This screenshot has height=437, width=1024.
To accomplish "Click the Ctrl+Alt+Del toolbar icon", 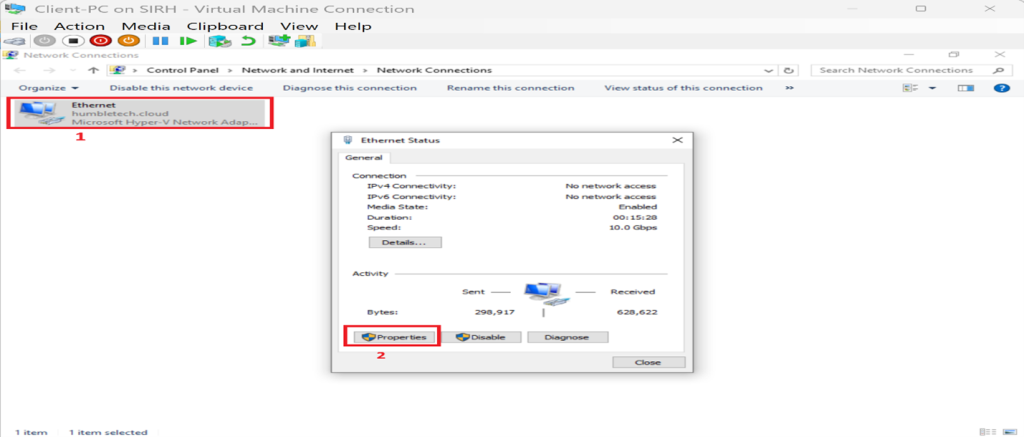I will click(15, 41).
